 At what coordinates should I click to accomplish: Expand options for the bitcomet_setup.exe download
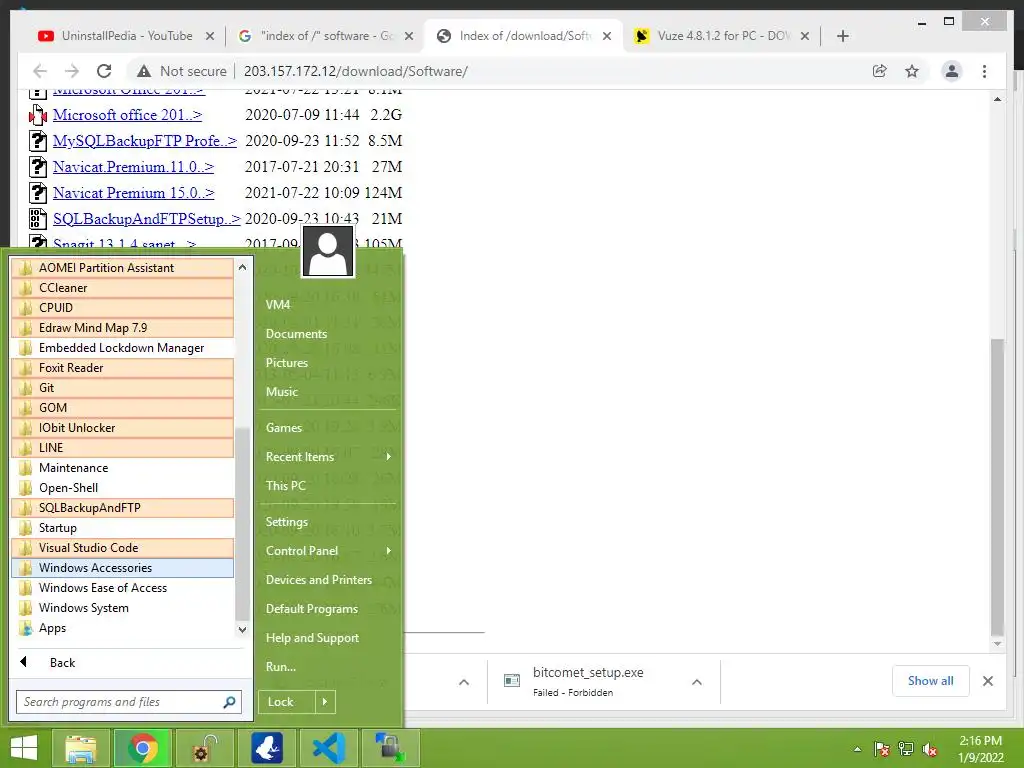(x=697, y=682)
